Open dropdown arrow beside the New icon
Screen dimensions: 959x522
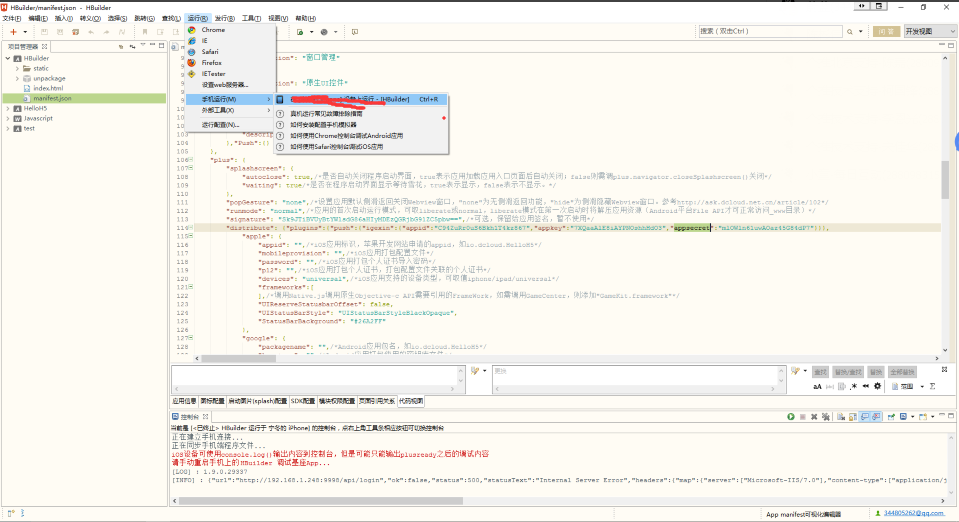click(x=25, y=32)
